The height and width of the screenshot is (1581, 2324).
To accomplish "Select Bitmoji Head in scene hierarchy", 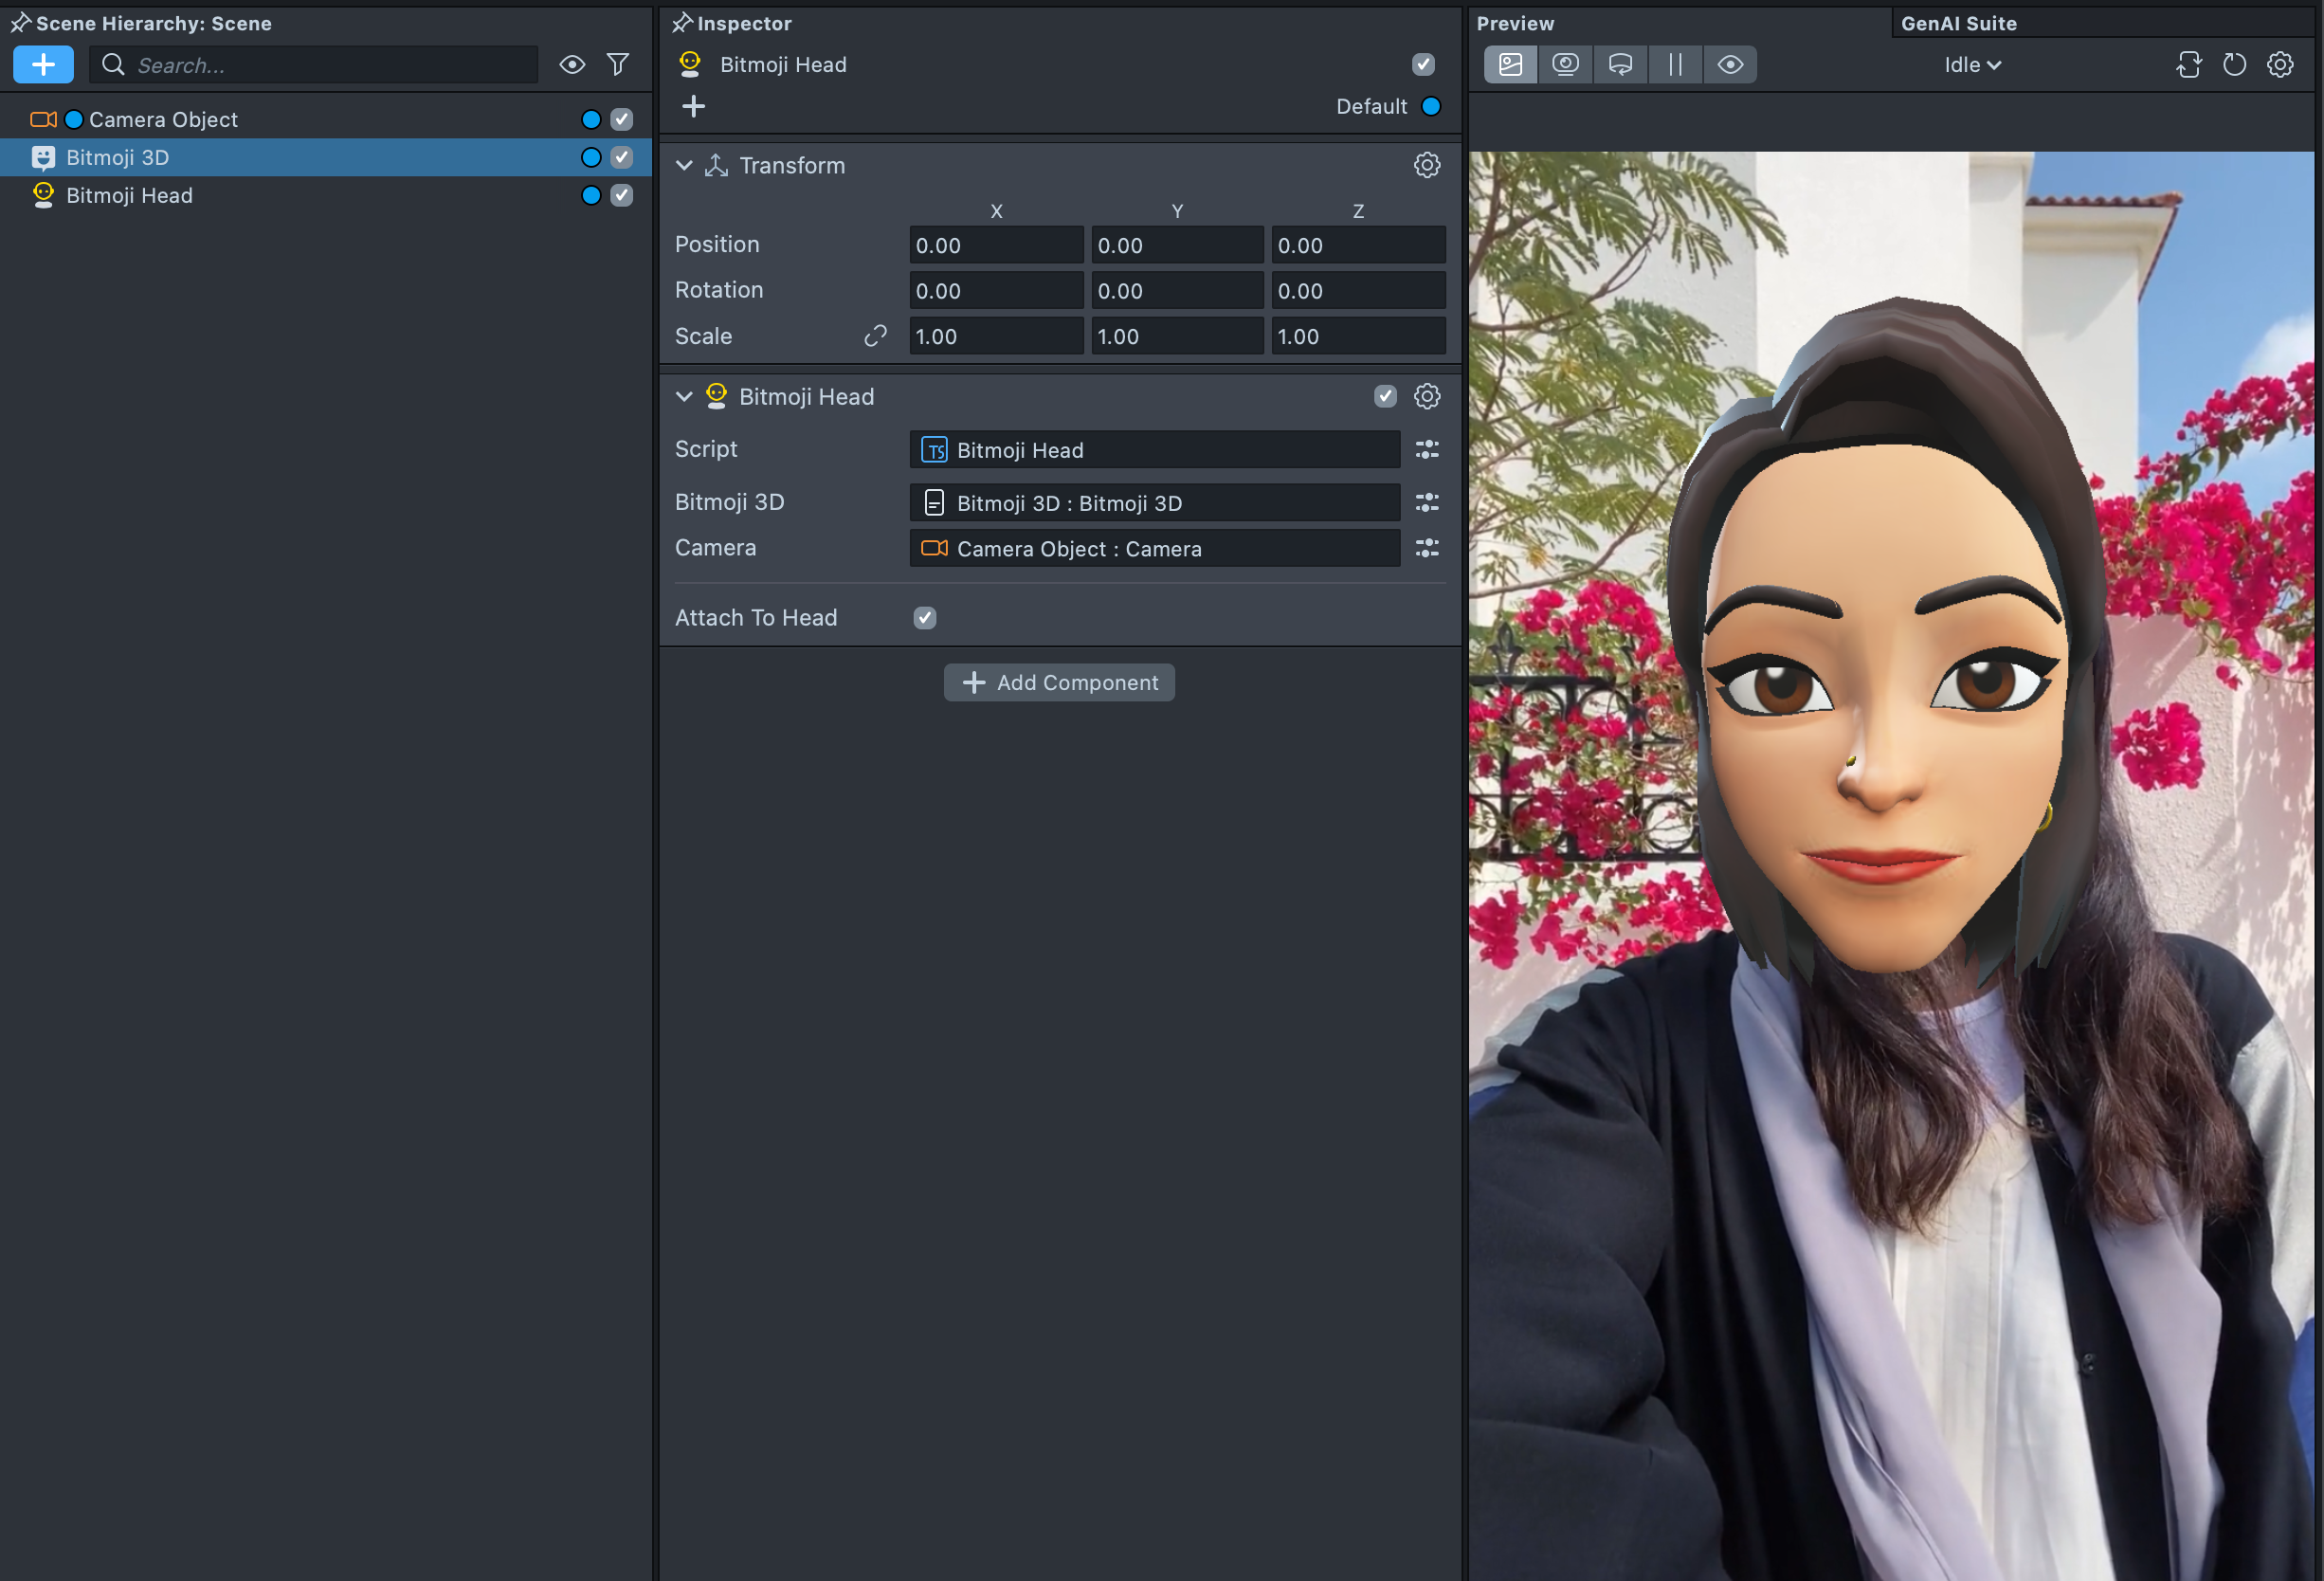I will pyautogui.click(x=129, y=195).
